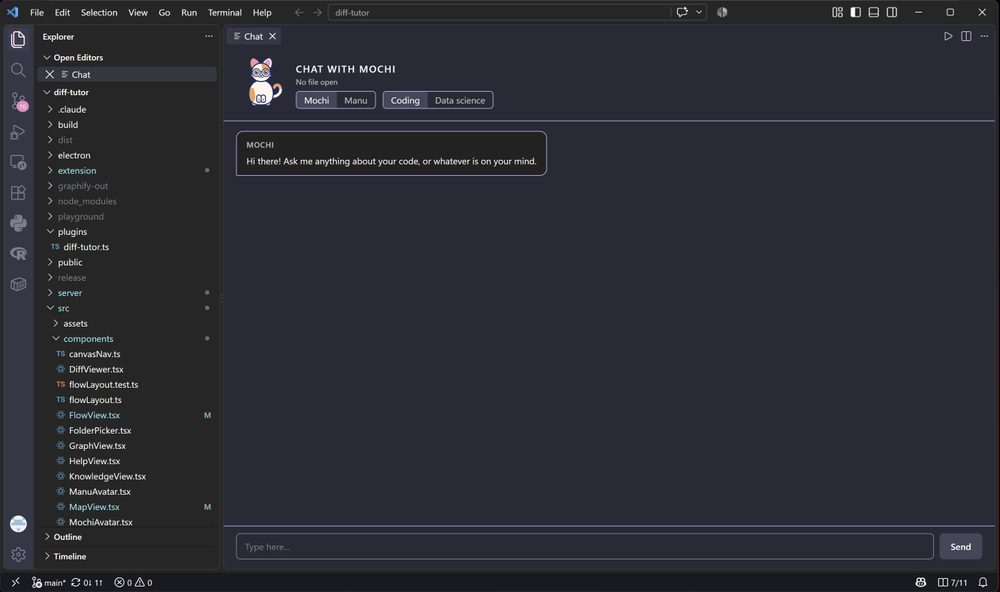Close Chat in Open Editors list

coord(49,75)
